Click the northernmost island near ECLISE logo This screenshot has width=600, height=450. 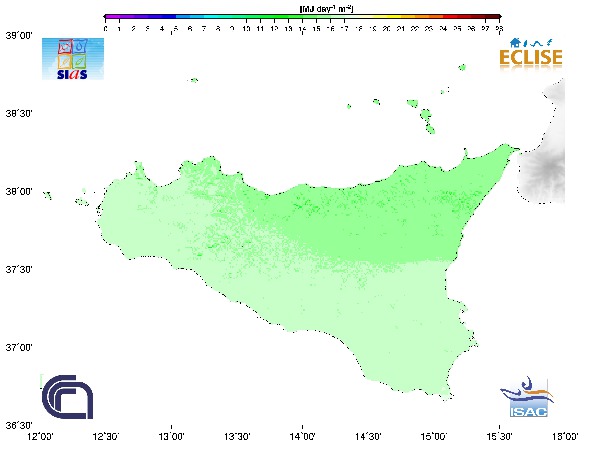[462, 67]
